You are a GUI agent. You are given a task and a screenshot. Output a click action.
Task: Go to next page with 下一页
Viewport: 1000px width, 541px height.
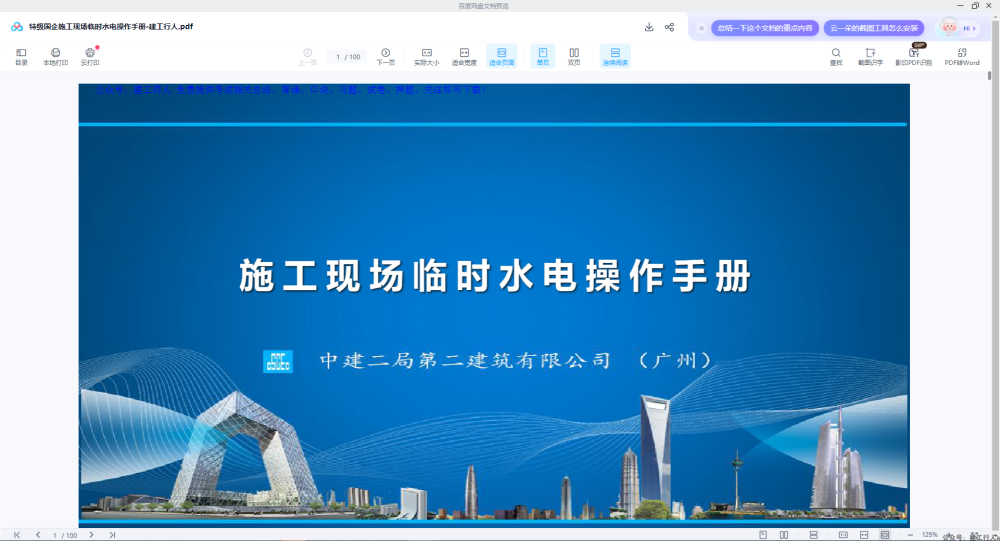click(x=385, y=57)
